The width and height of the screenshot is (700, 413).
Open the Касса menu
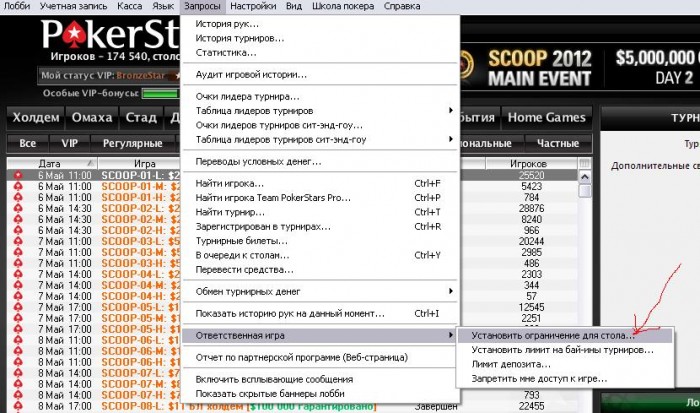130,6
